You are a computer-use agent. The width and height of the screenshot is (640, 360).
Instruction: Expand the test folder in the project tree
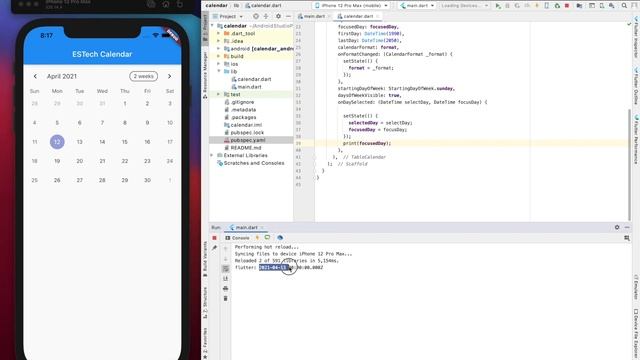click(x=219, y=94)
